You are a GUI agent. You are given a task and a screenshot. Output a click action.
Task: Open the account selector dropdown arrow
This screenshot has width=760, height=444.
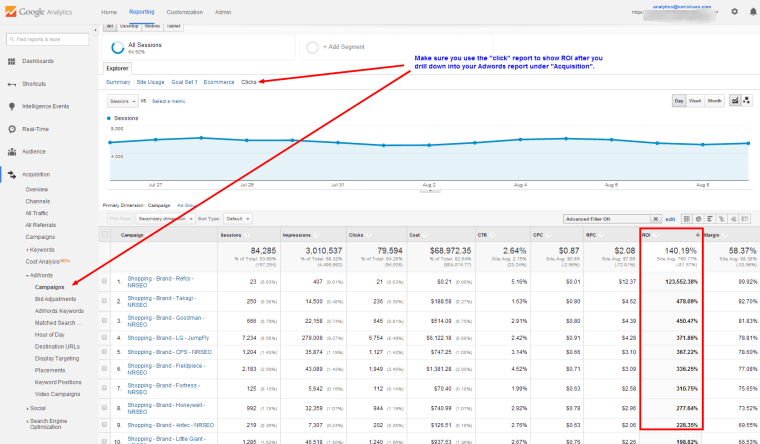(717, 12)
